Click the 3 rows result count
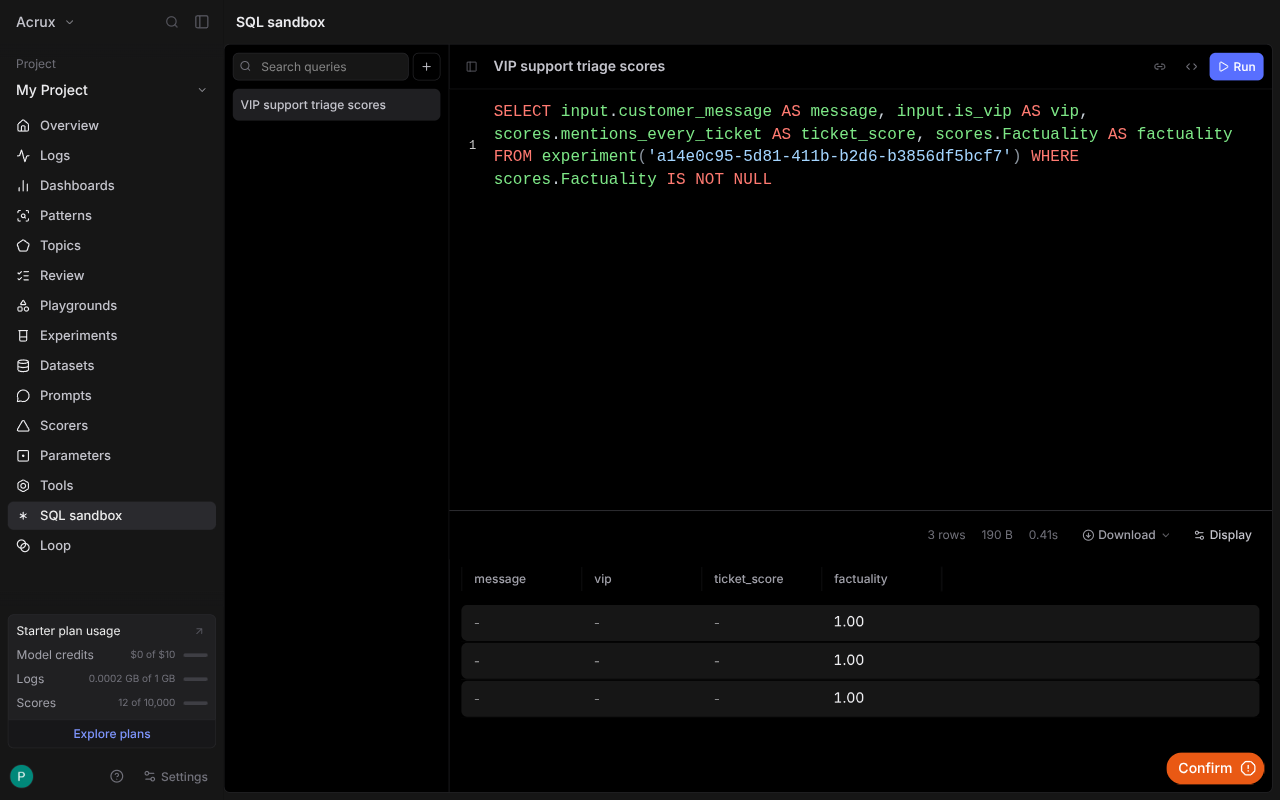Screen dimensions: 1280x800 (946, 535)
